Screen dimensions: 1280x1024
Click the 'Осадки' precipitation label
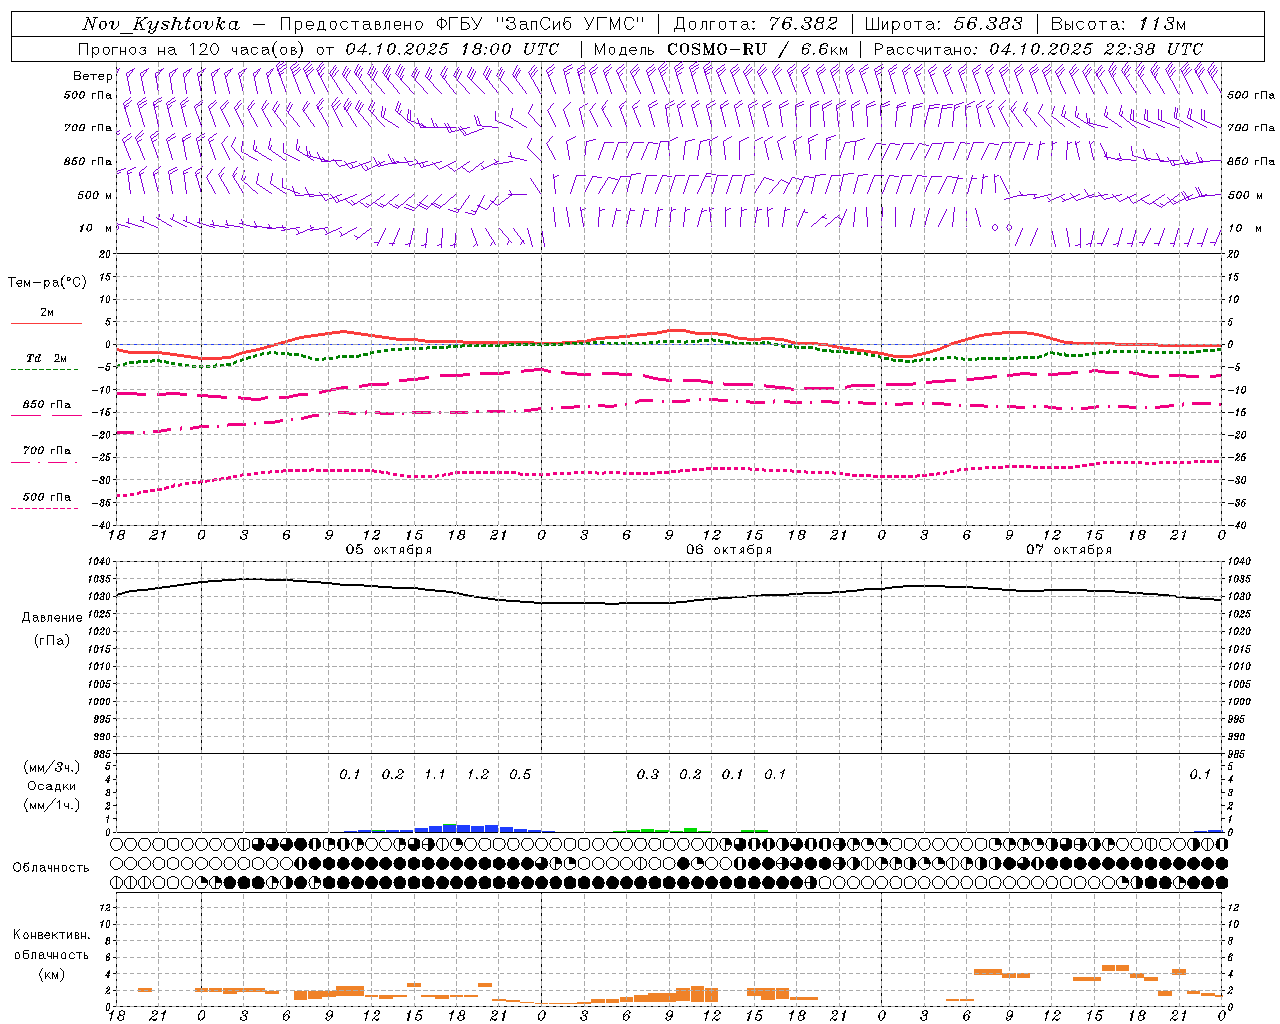[x=52, y=786]
